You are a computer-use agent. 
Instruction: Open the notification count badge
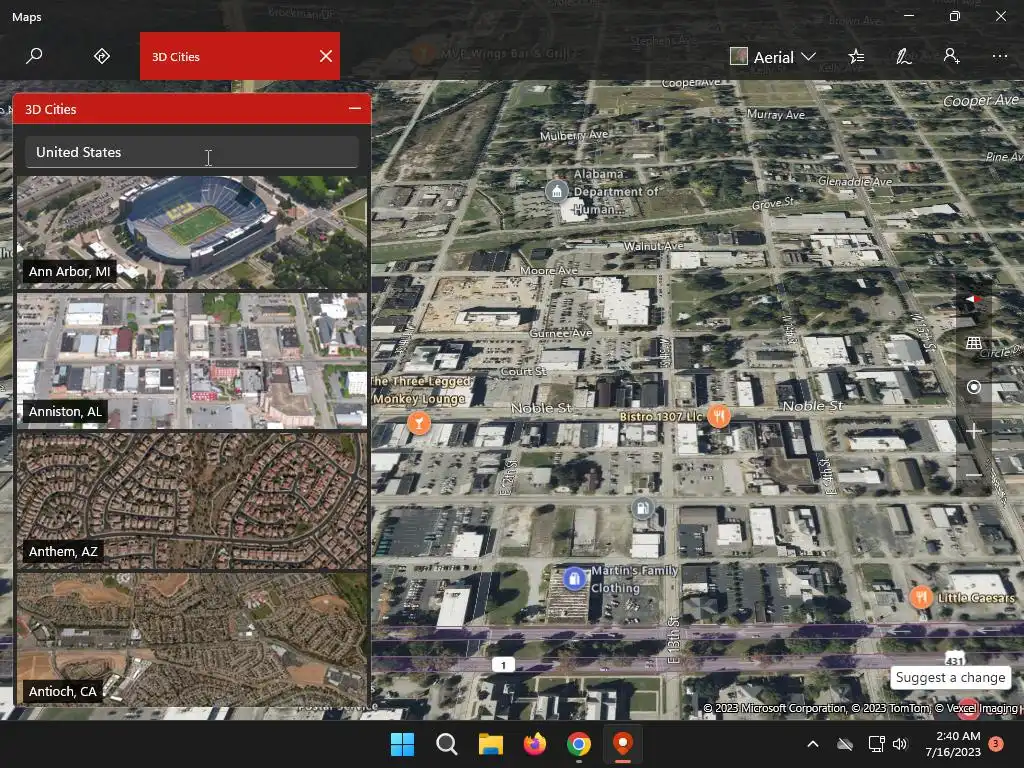tap(996, 743)
